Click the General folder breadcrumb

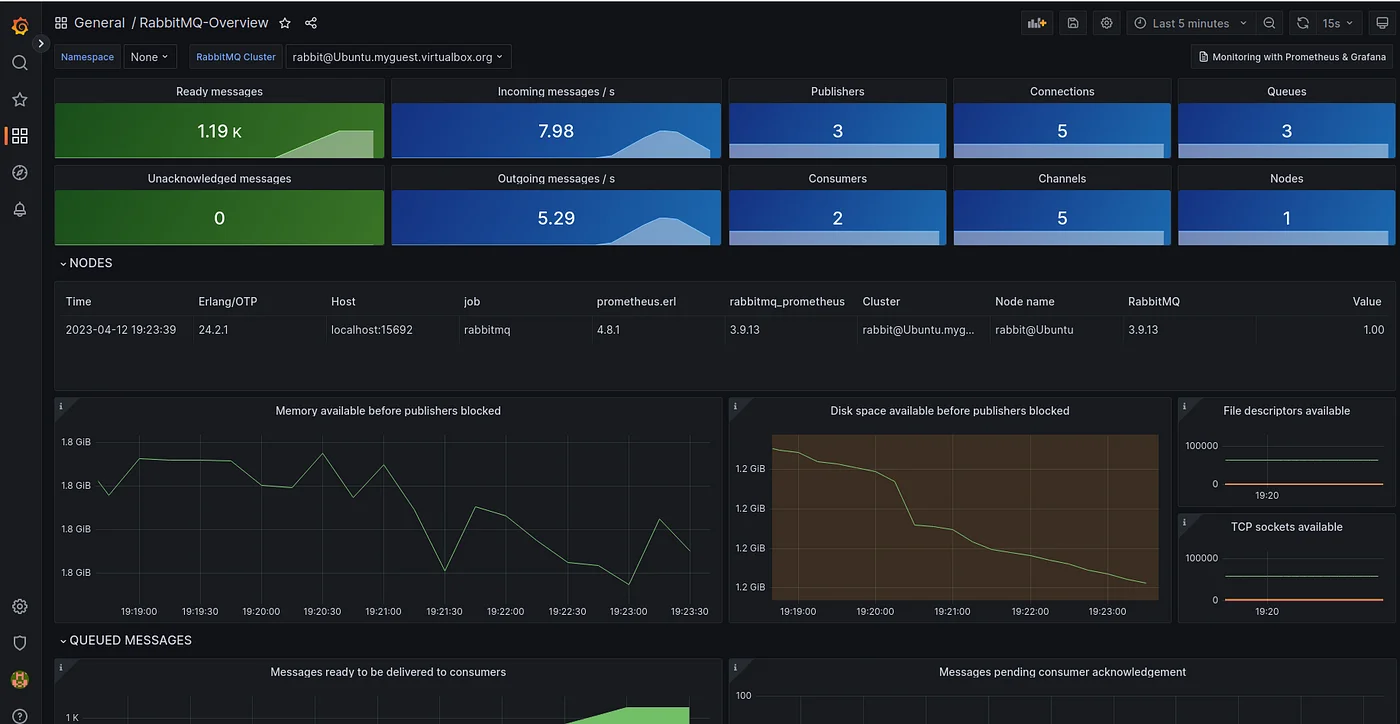click(x=99, y=23)
